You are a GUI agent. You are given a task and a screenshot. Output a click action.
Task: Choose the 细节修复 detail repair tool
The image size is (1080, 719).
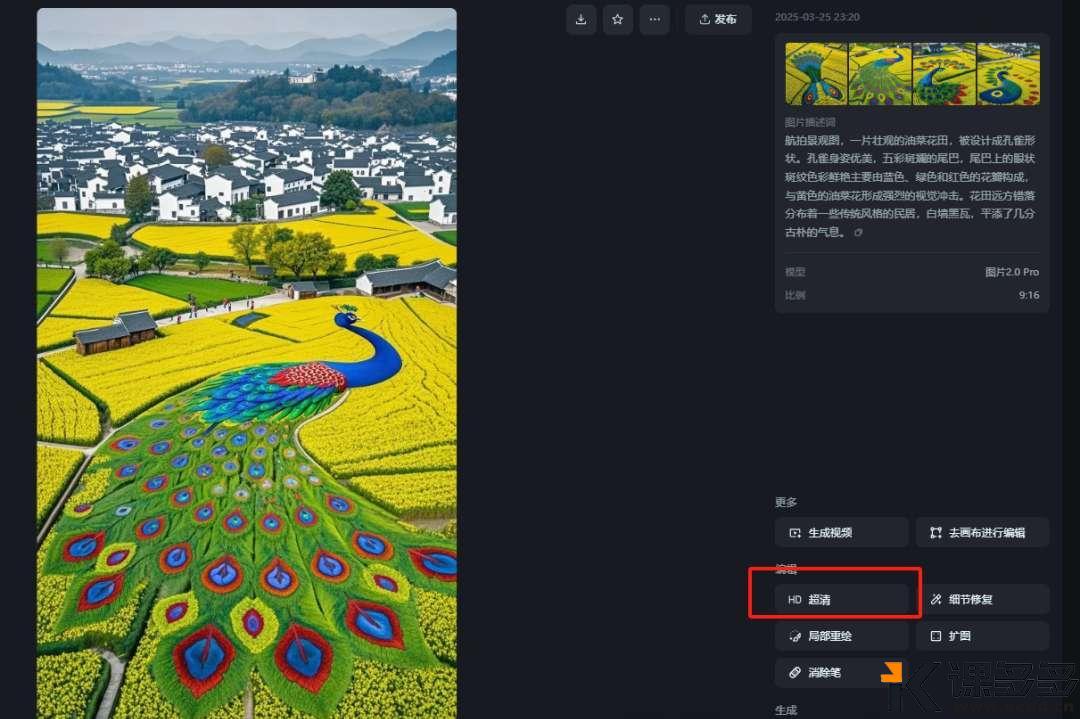click(982, 600)
